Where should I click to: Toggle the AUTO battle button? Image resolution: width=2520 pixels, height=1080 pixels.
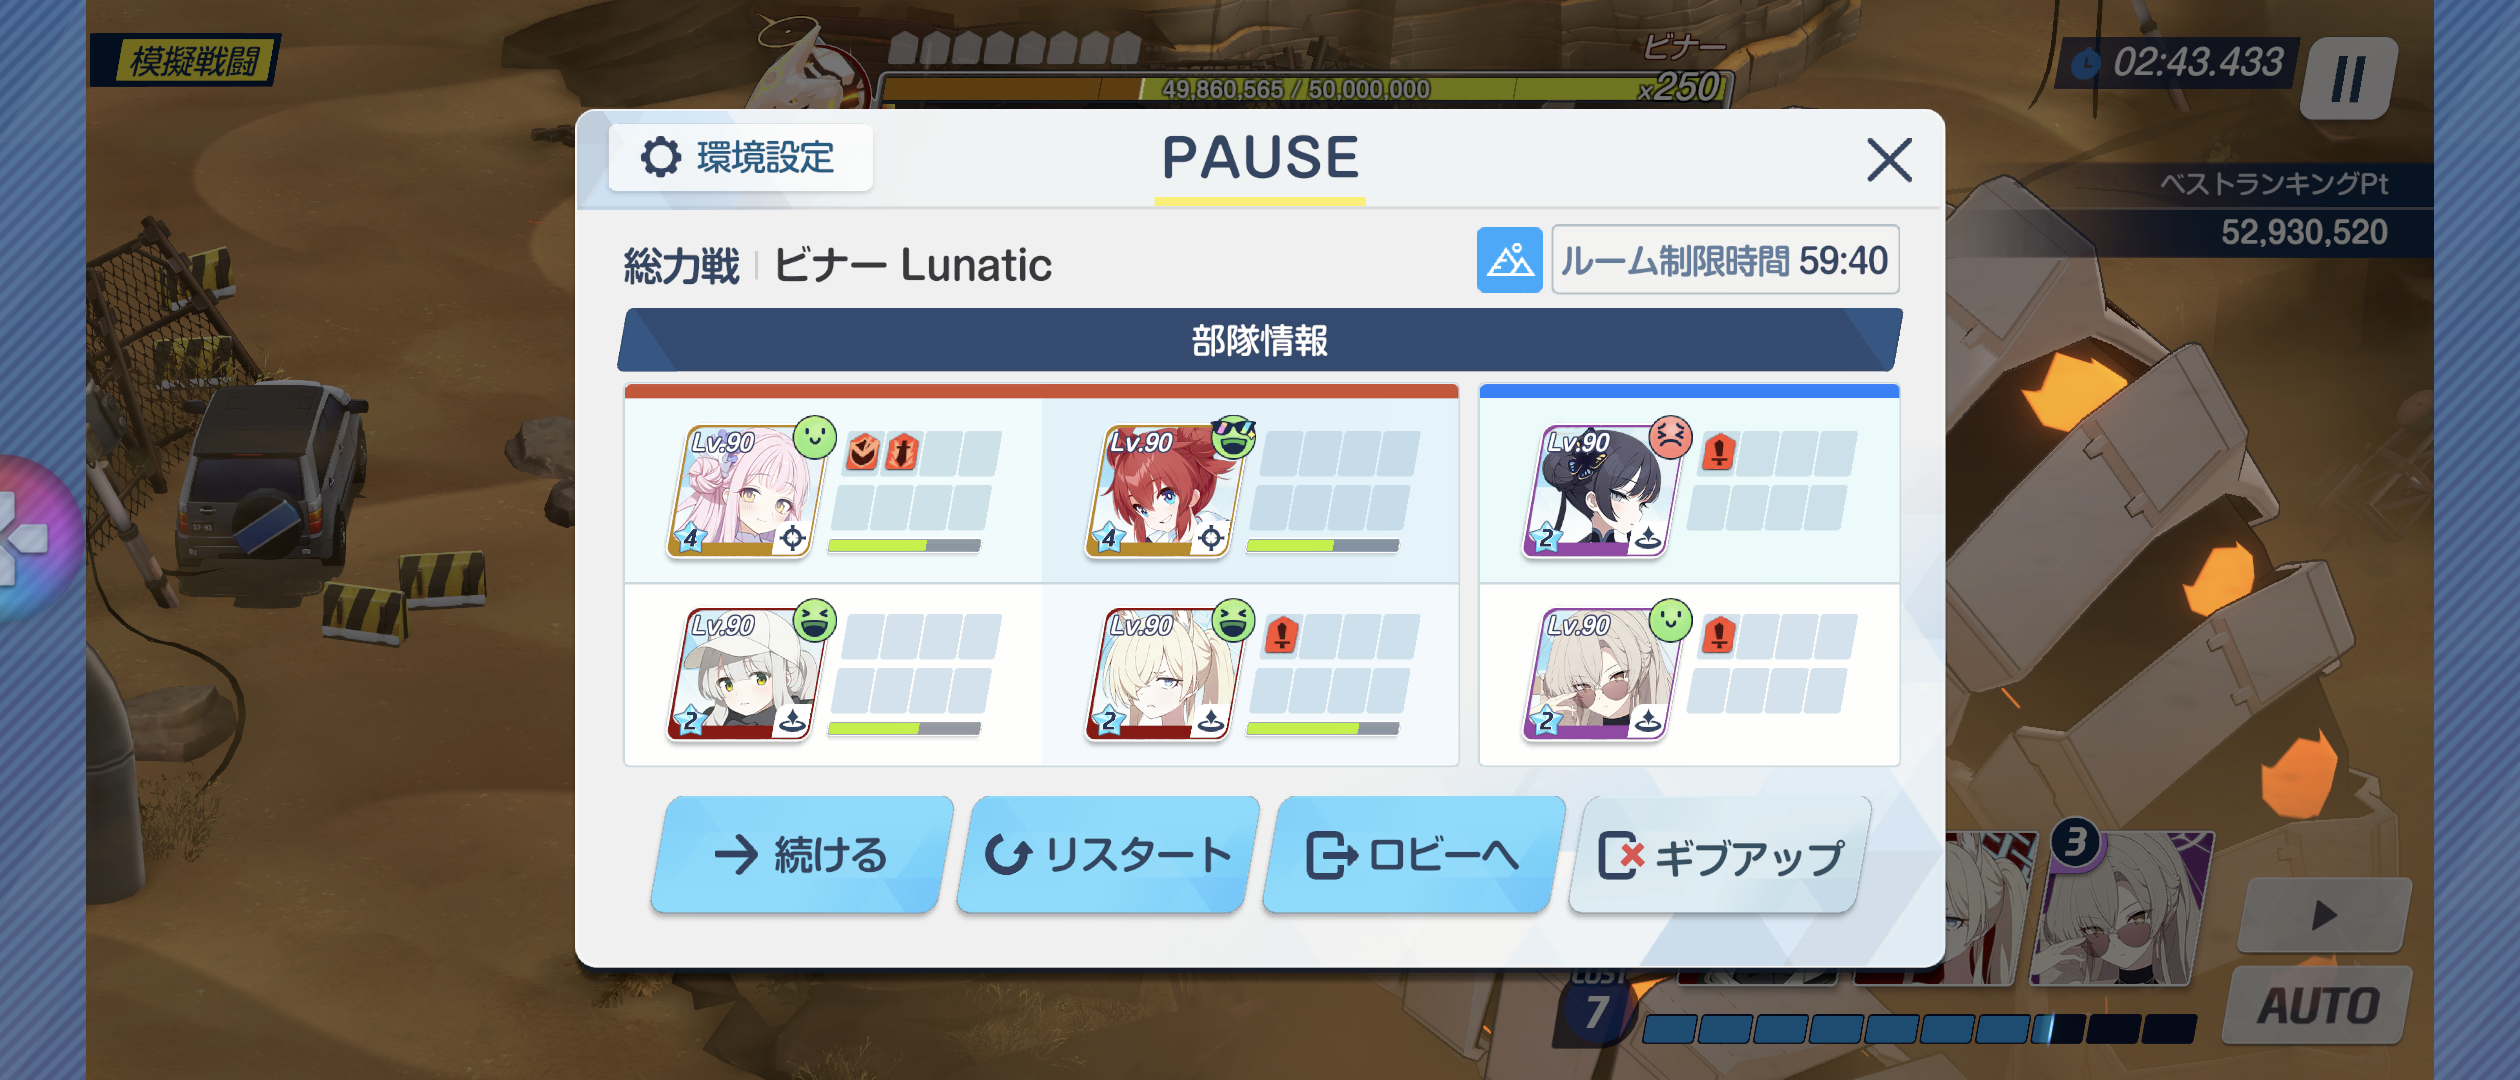(x=2318, y=1005)
